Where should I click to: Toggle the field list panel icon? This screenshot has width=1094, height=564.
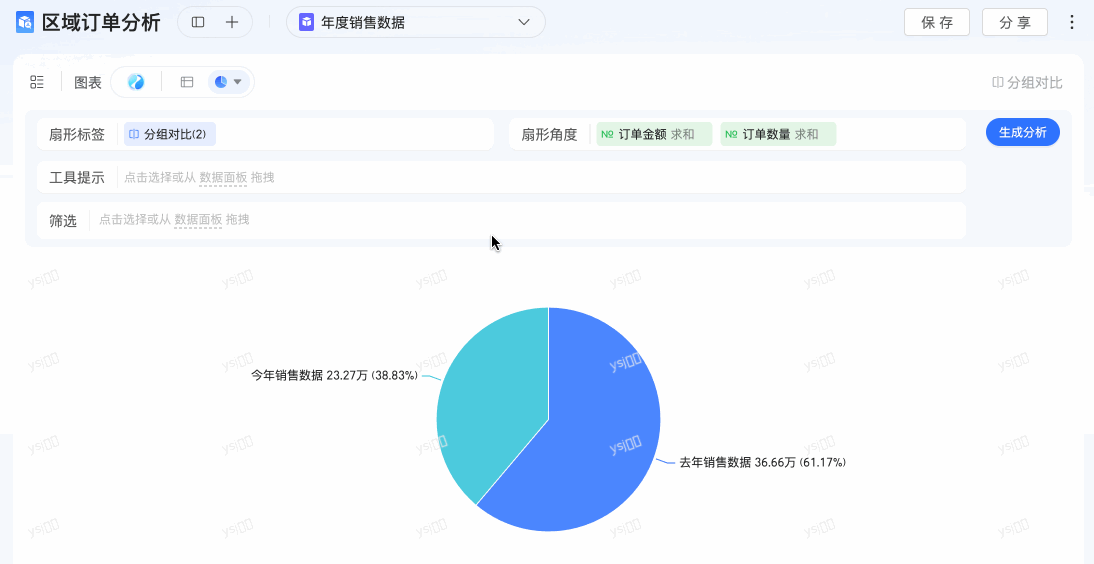(x=37, y=82)
